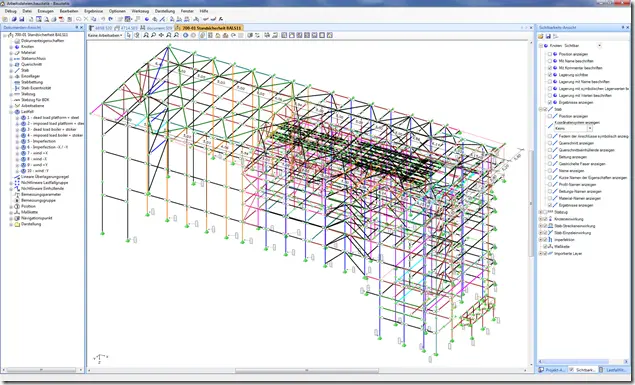Click the open folder icon in Sichtbarkeits panel

[x=541, y=36]
